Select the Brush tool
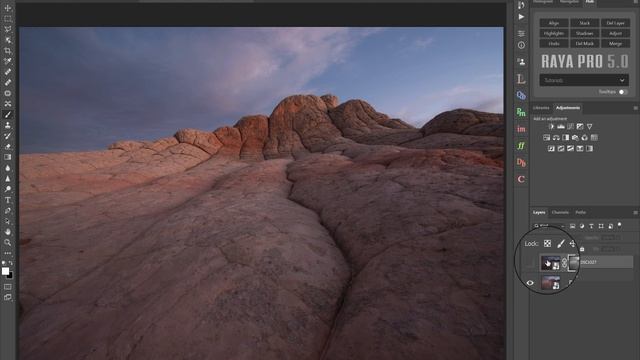 (8, 114)
